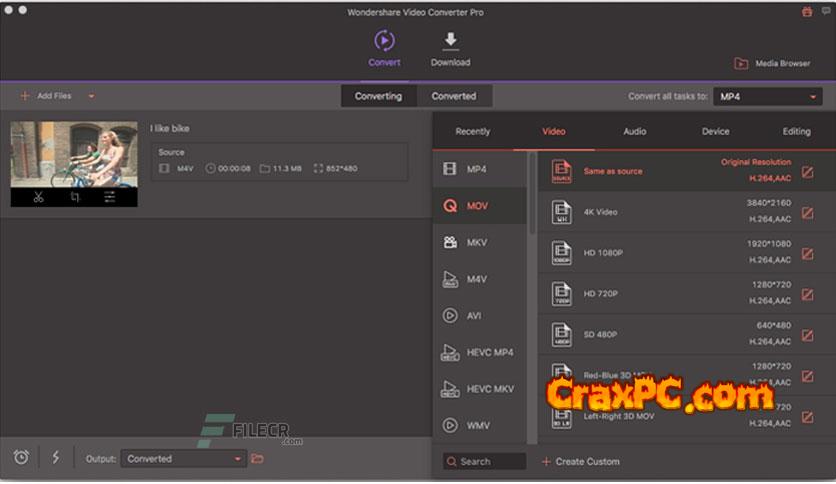Click the format list scrollbar
Screen dimensions: 836x484
coord(532,193)
